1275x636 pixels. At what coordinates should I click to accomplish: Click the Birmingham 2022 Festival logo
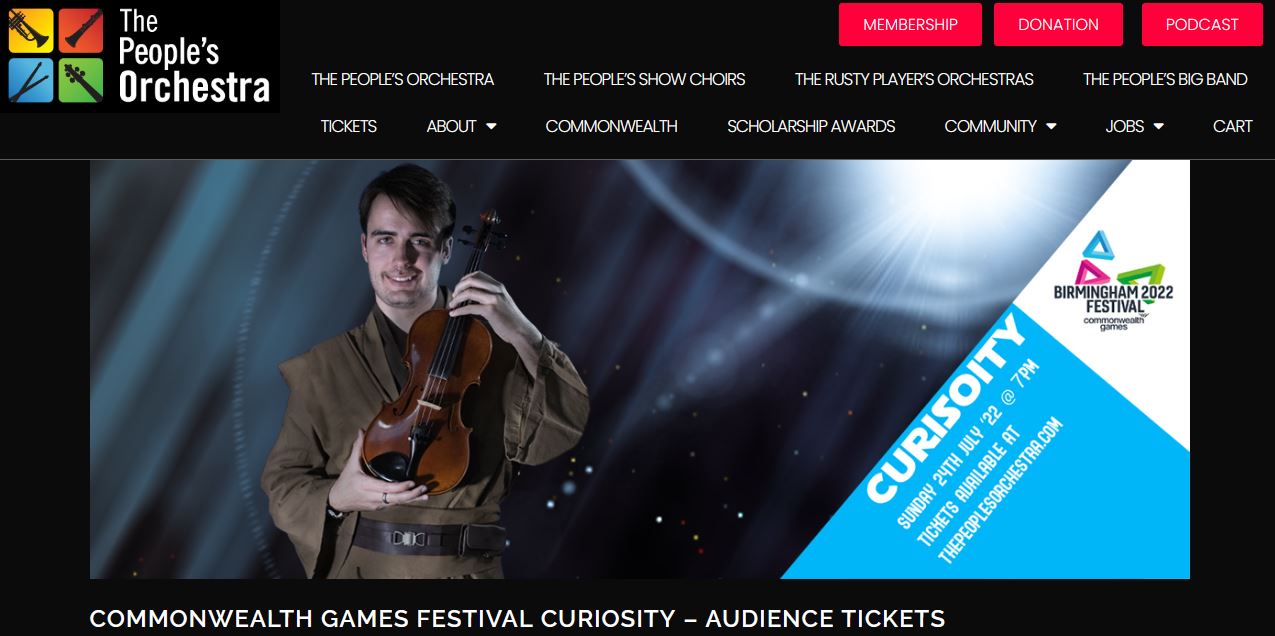click(x=1113, y=282)
